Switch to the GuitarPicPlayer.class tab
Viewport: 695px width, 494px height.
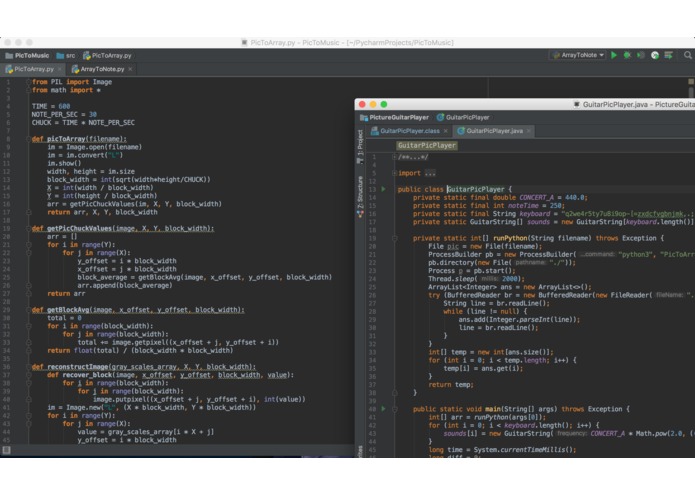[x=410, y=131]
